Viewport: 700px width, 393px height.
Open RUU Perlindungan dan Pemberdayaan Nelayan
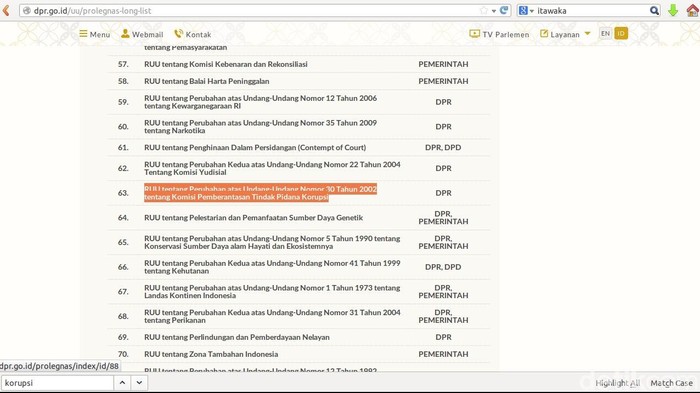click(237, 337)
